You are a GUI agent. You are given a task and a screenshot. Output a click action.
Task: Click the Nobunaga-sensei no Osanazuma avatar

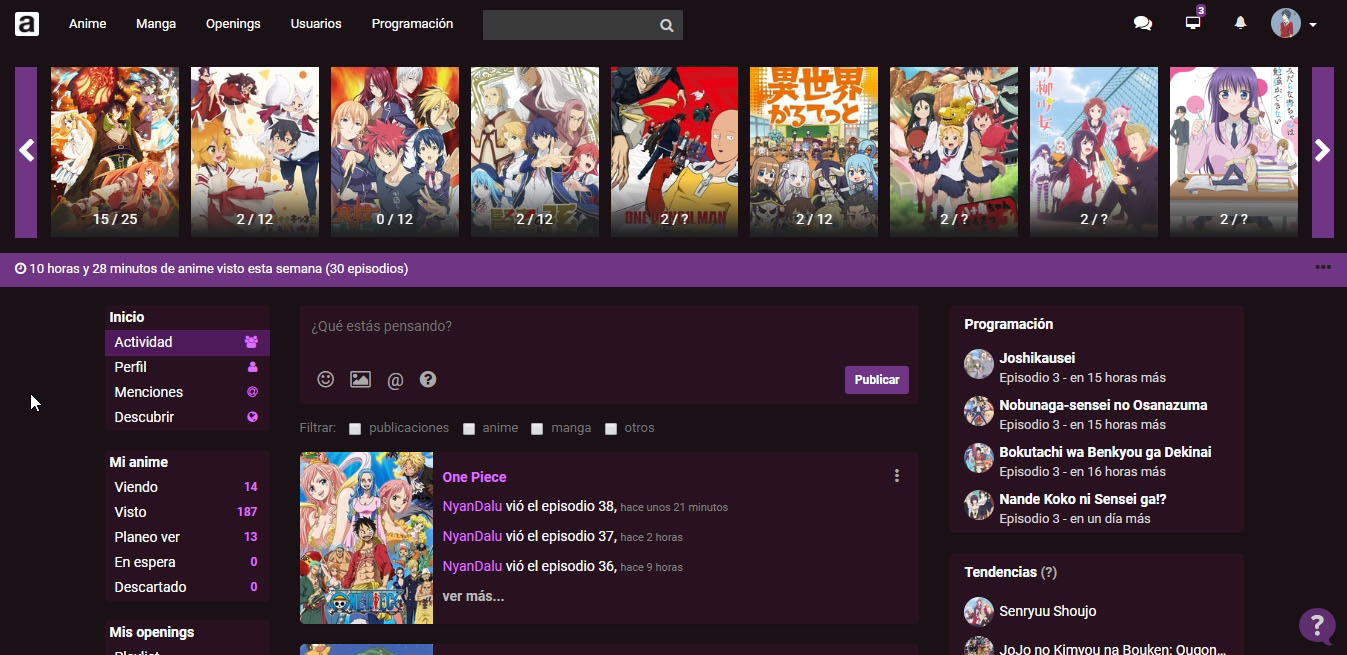[979, 411]
